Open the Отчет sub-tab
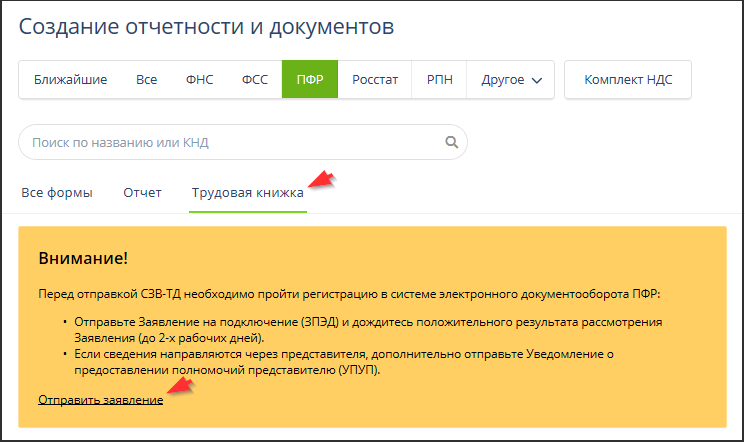This screenshot has width=745, height=442. (142, 193)
